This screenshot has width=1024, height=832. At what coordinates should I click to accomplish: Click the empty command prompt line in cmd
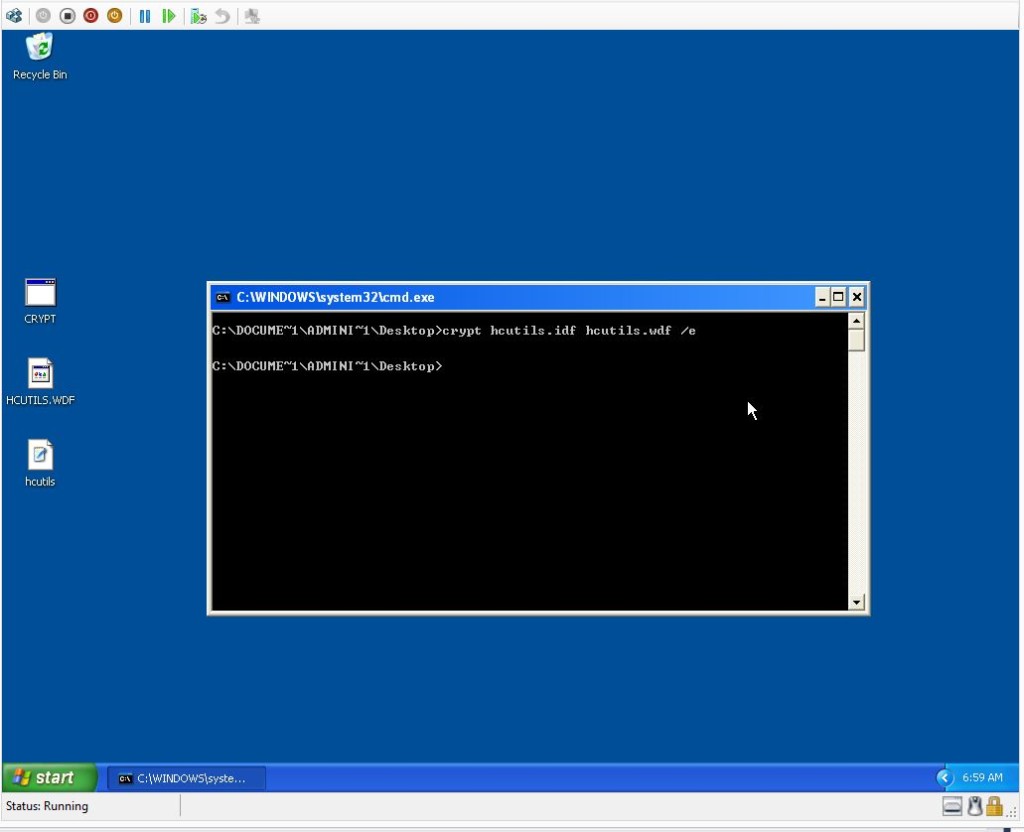tap(327, 366)
